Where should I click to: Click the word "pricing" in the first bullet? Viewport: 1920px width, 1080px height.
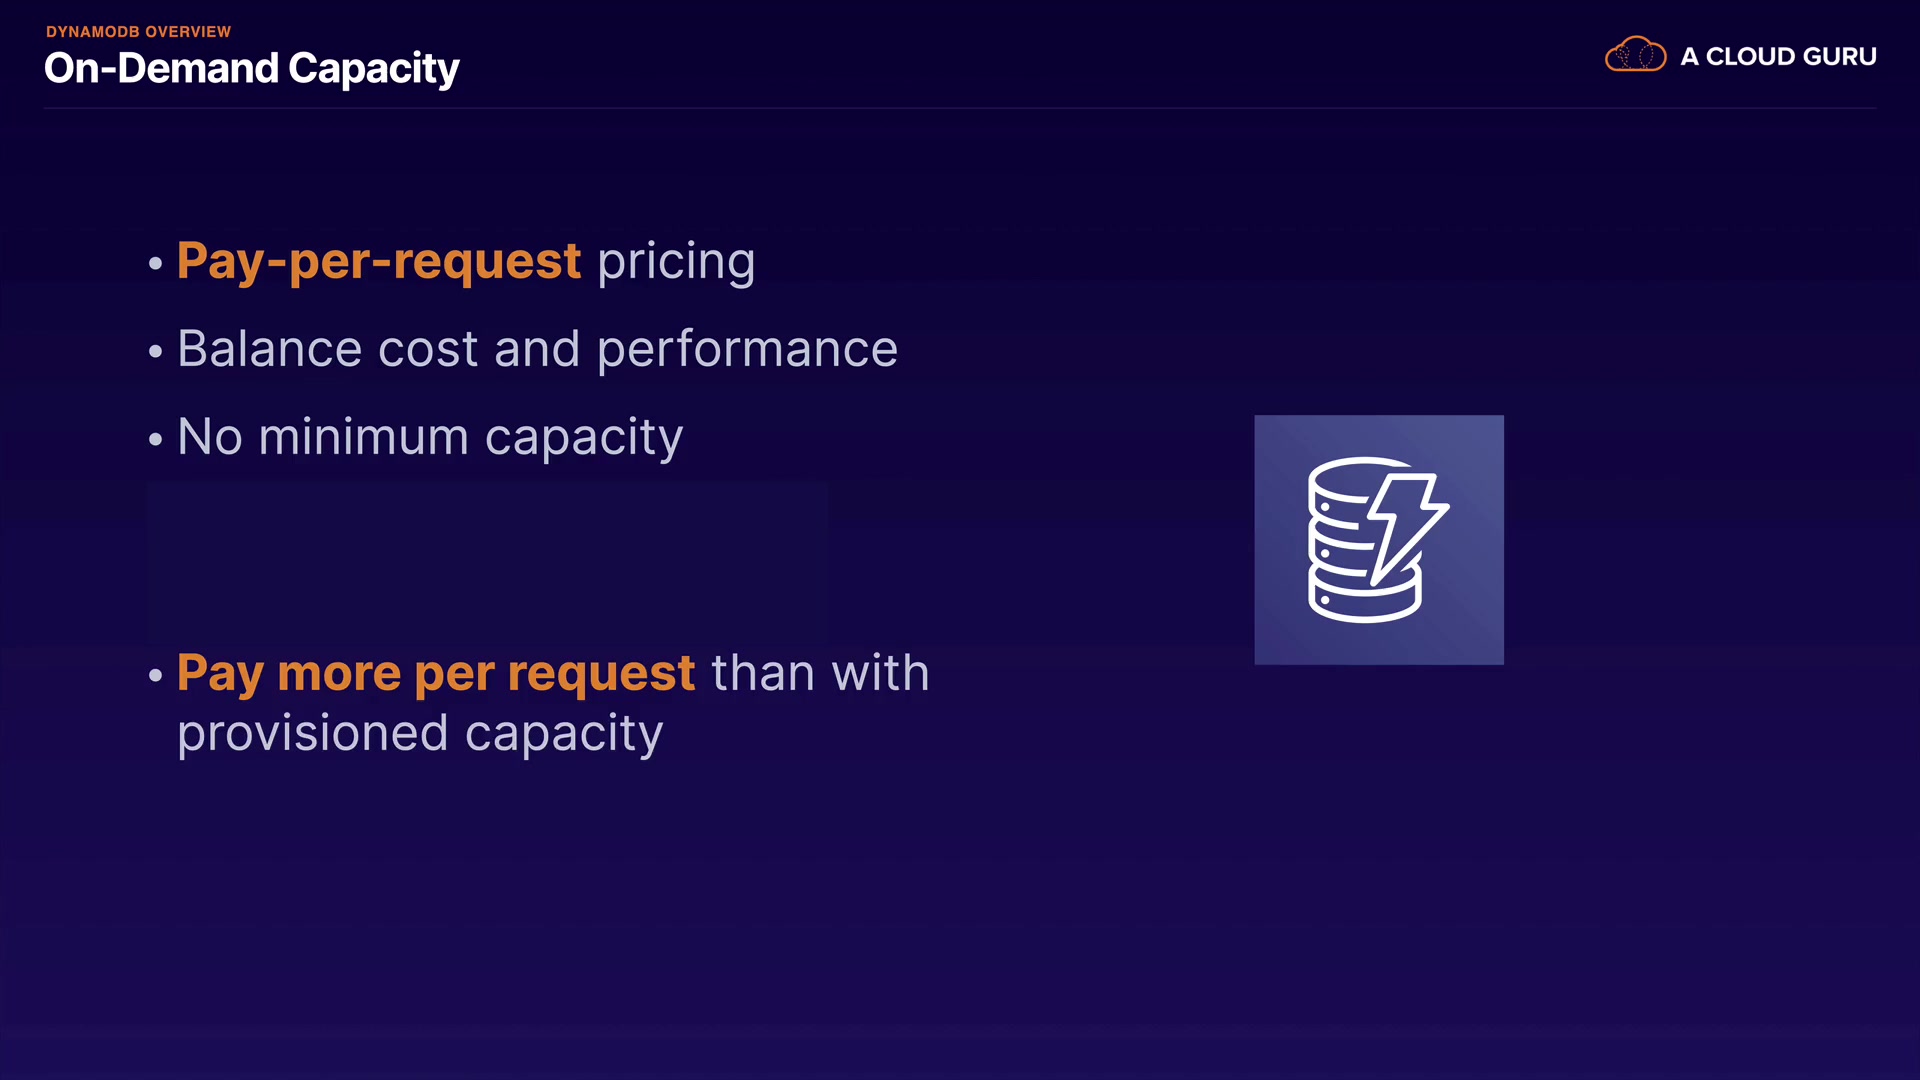(676, 261)
